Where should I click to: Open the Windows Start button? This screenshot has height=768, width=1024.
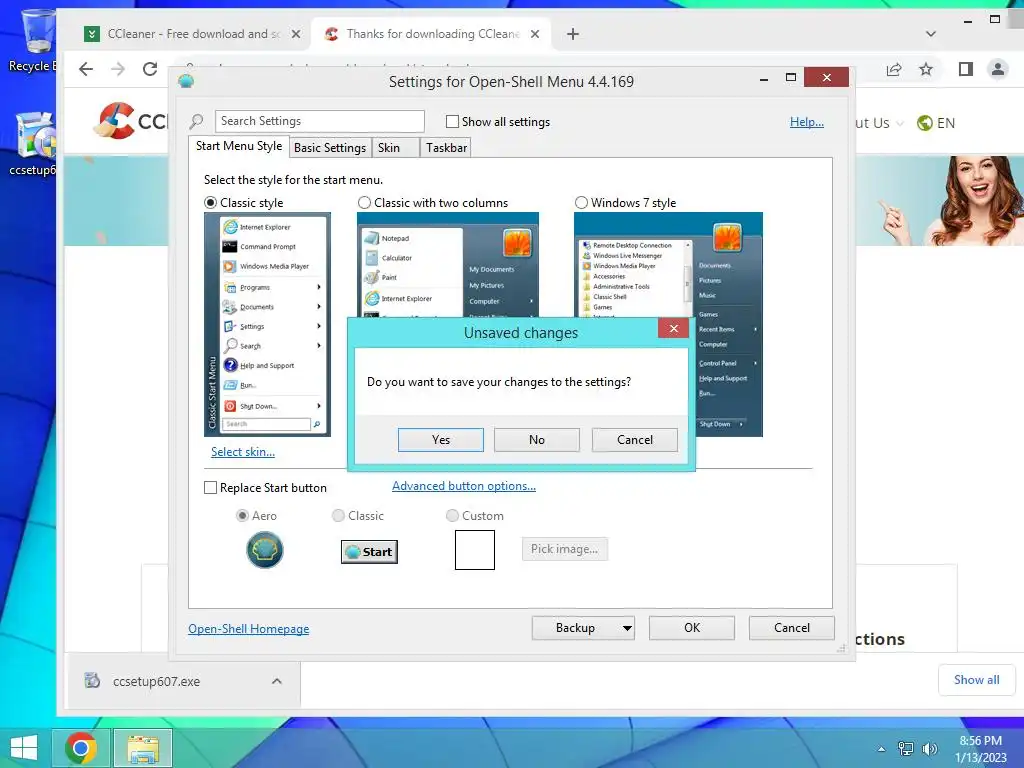point(24,748)
